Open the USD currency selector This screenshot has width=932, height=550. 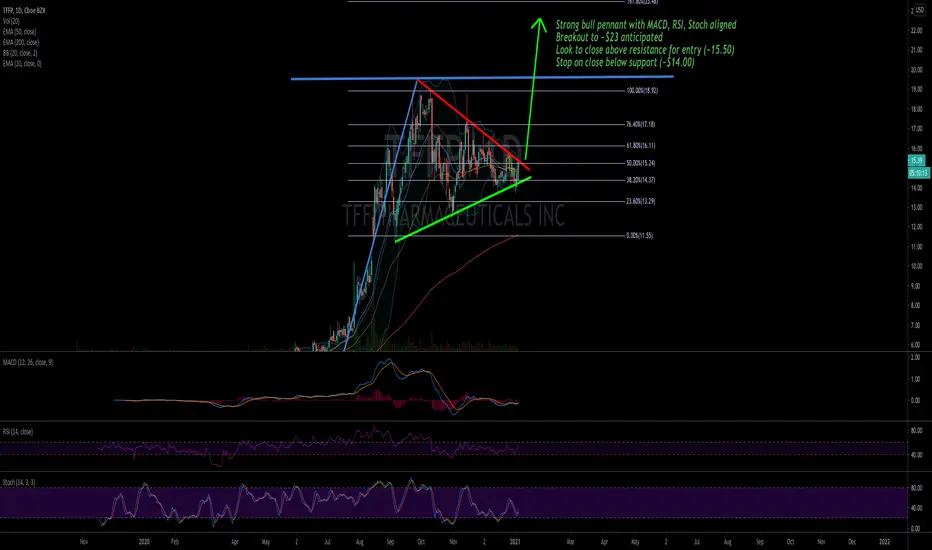[x=918, y=11]
